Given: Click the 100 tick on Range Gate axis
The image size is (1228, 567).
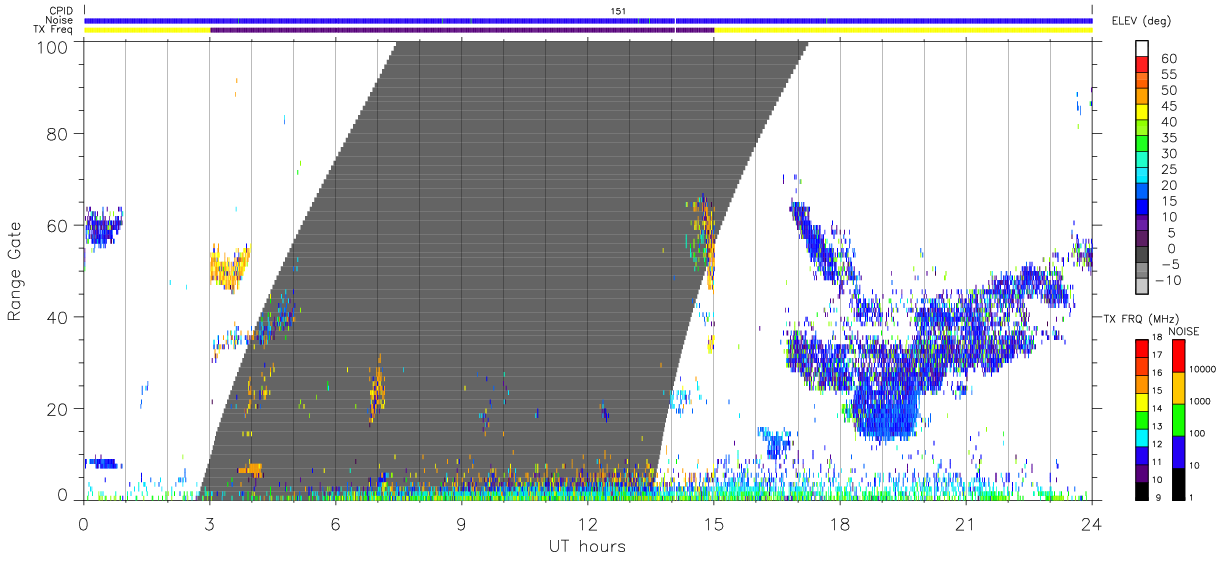Looking at the screenshot, I should click(x=52, y=46).
